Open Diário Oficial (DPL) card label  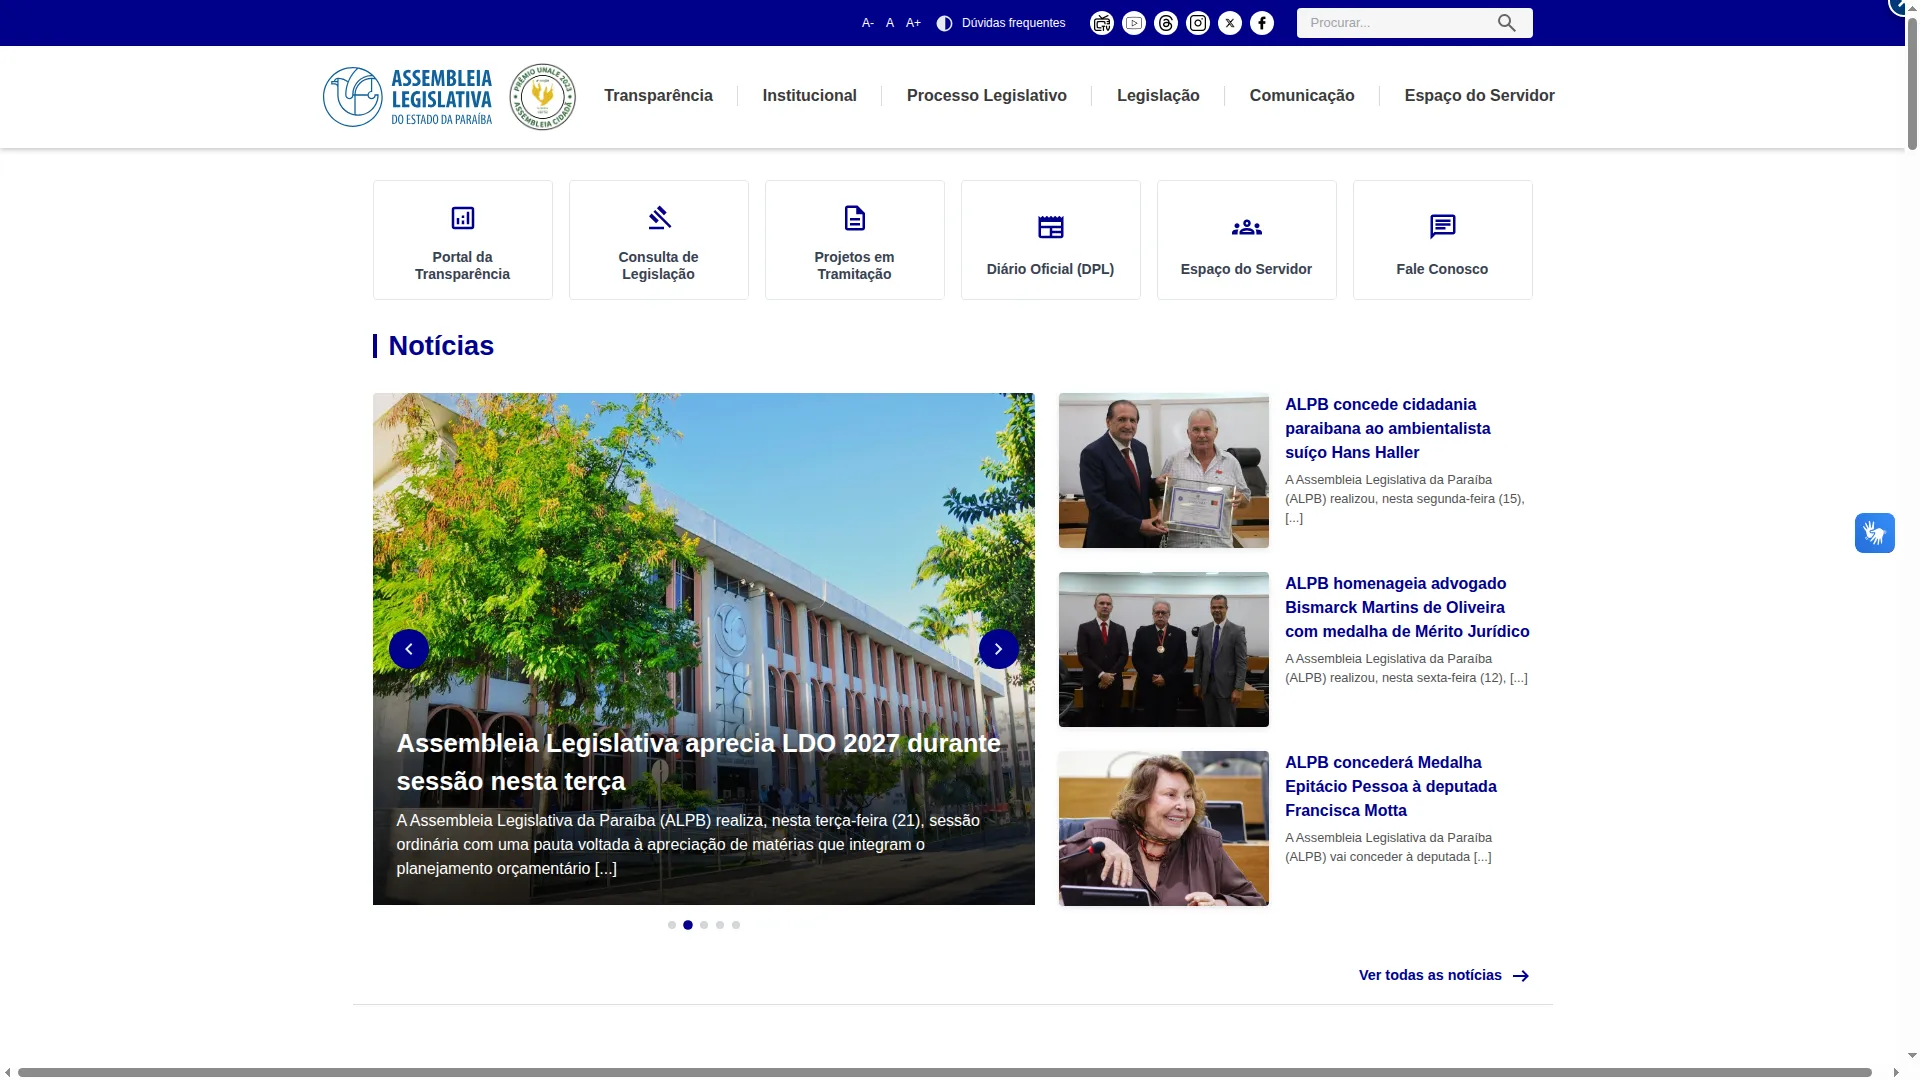(1051, 269)
